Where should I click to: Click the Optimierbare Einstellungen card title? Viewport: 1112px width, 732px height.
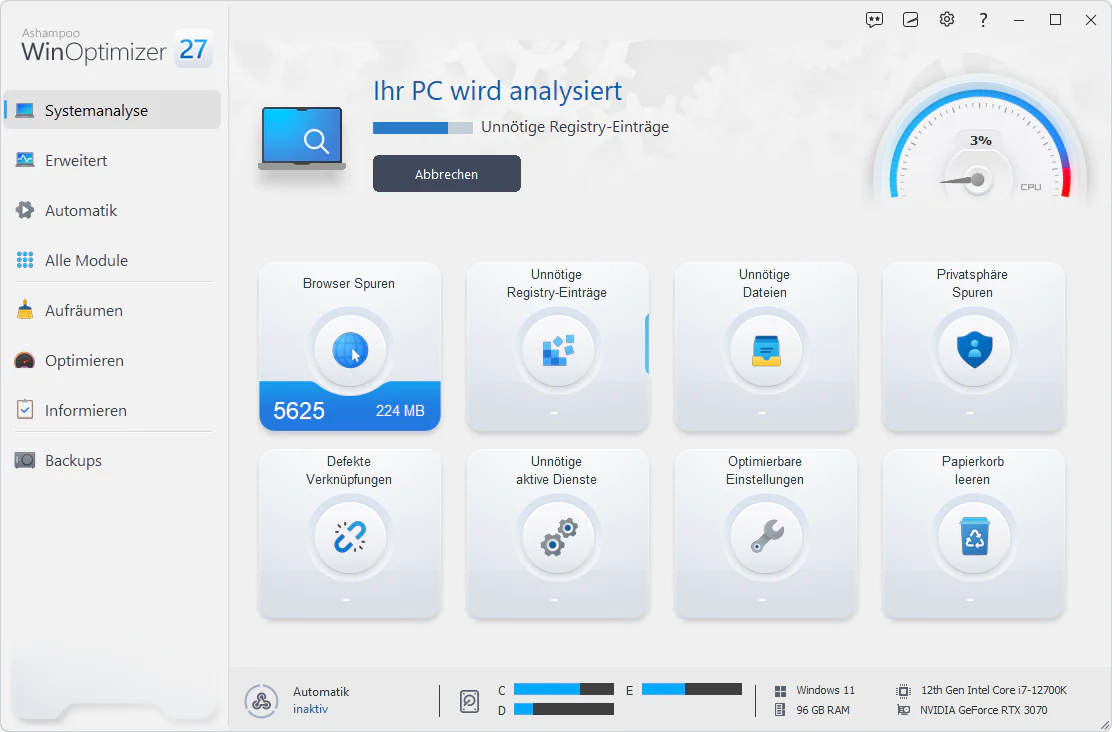pos(764,470)
